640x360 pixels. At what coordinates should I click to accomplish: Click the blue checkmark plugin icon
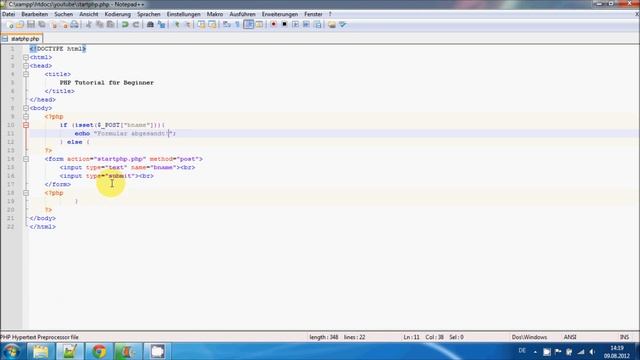coord(342,24)
